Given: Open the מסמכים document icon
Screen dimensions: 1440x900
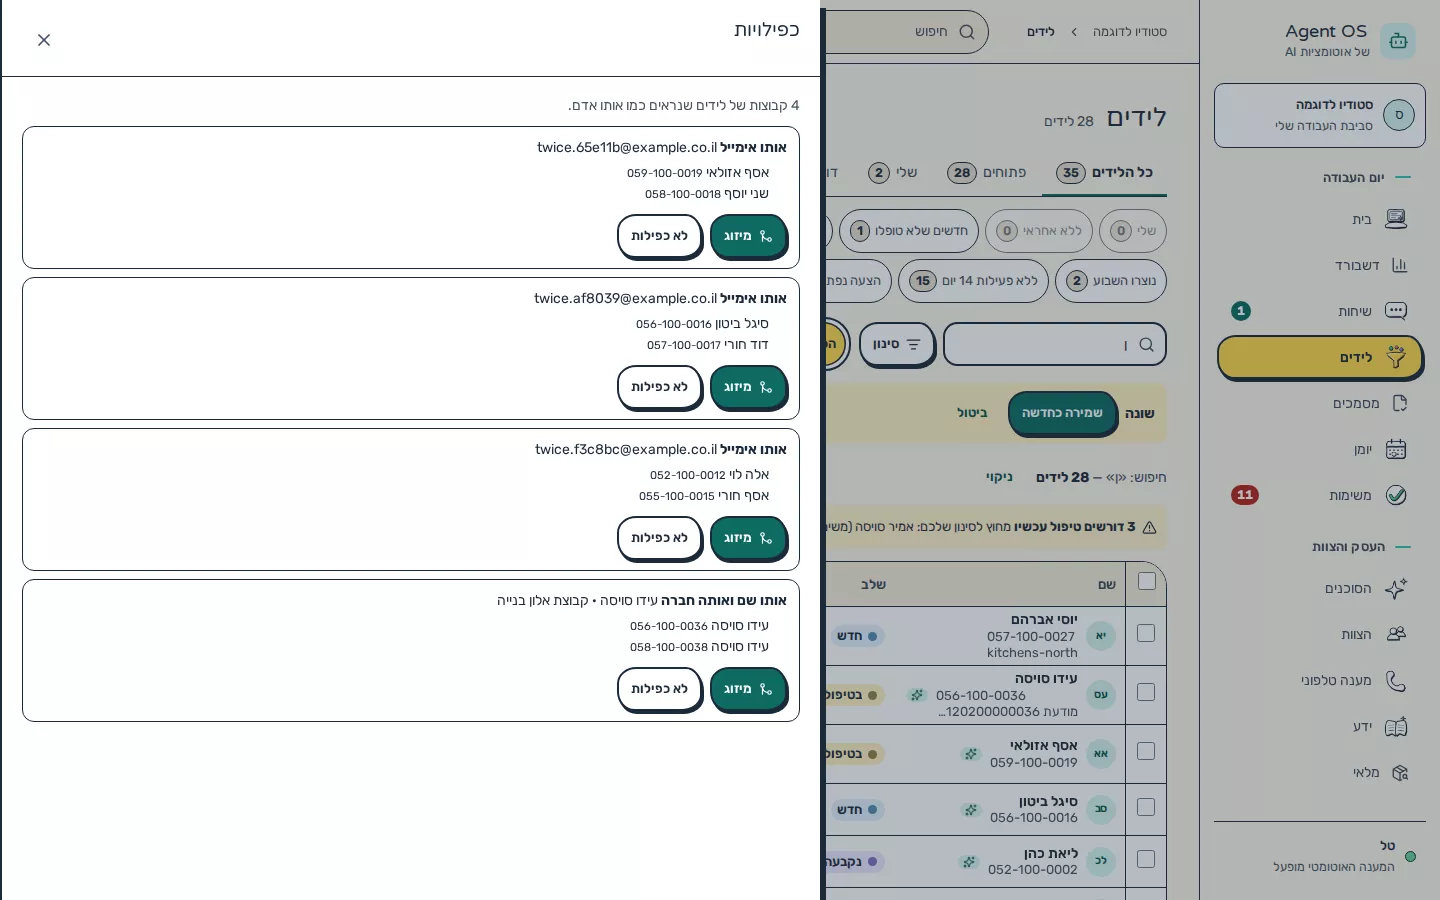Looking at the screenshot, I should click(x=1399, y=403).
